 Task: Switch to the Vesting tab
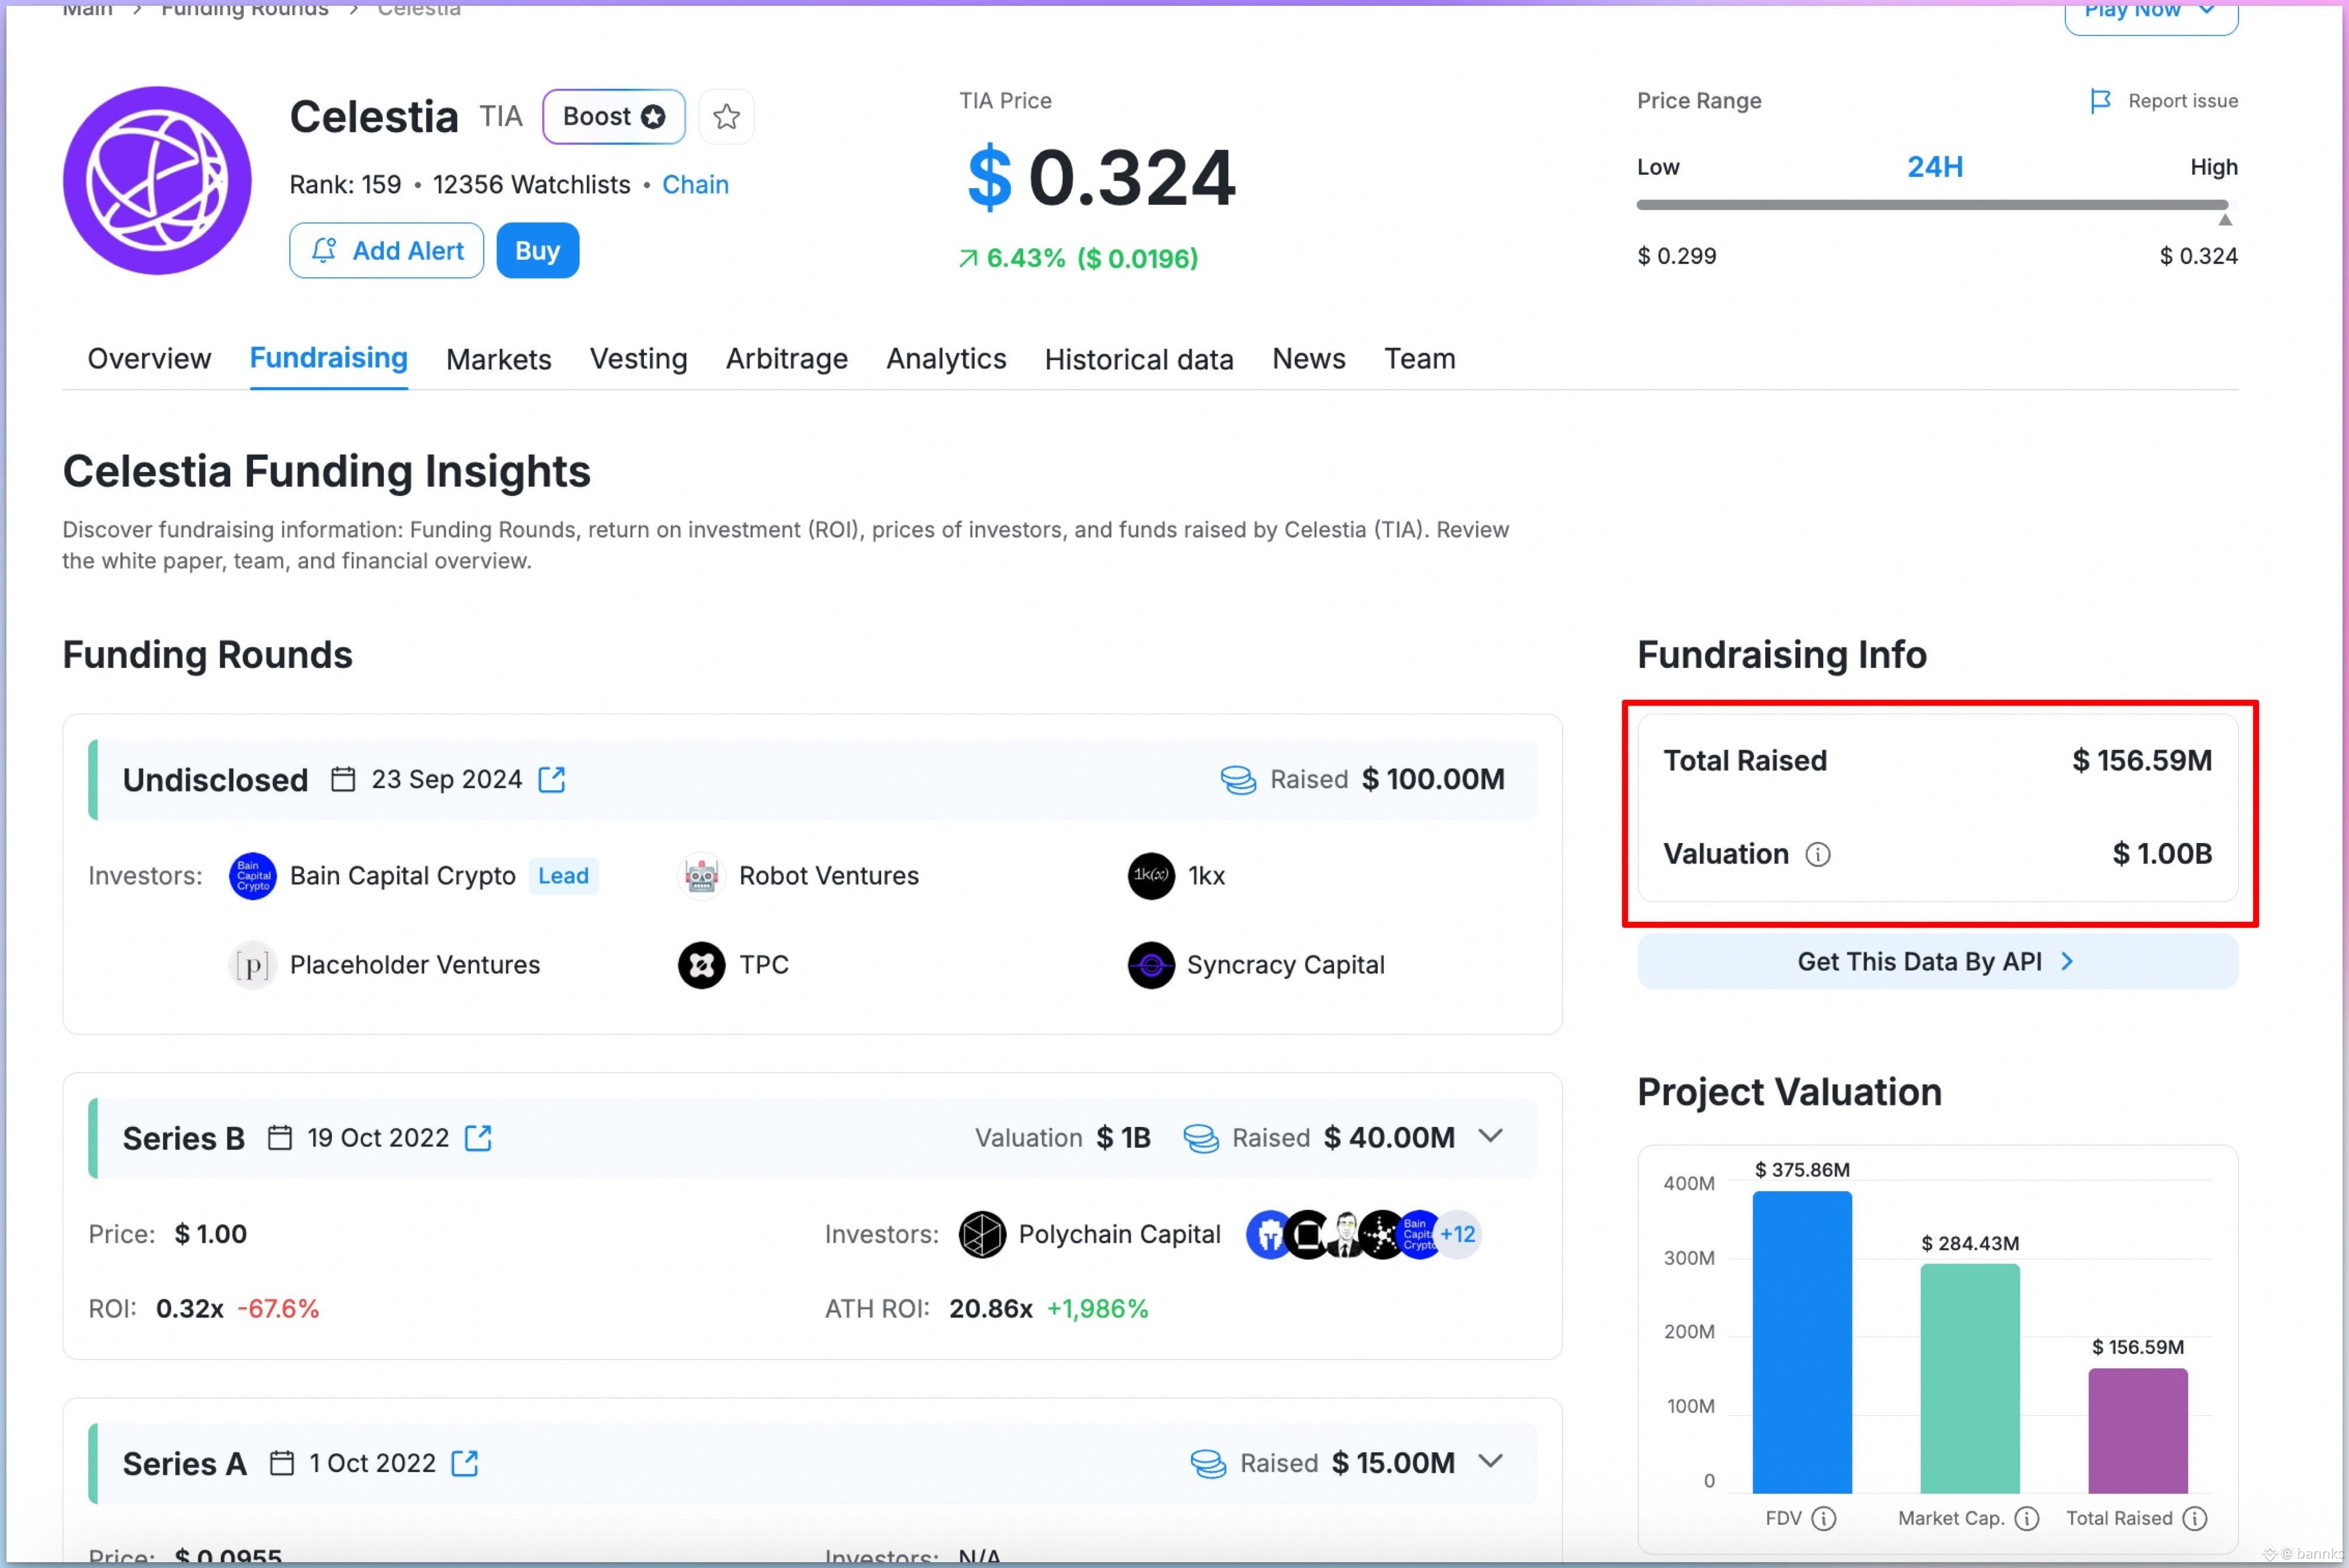(638, 359)
